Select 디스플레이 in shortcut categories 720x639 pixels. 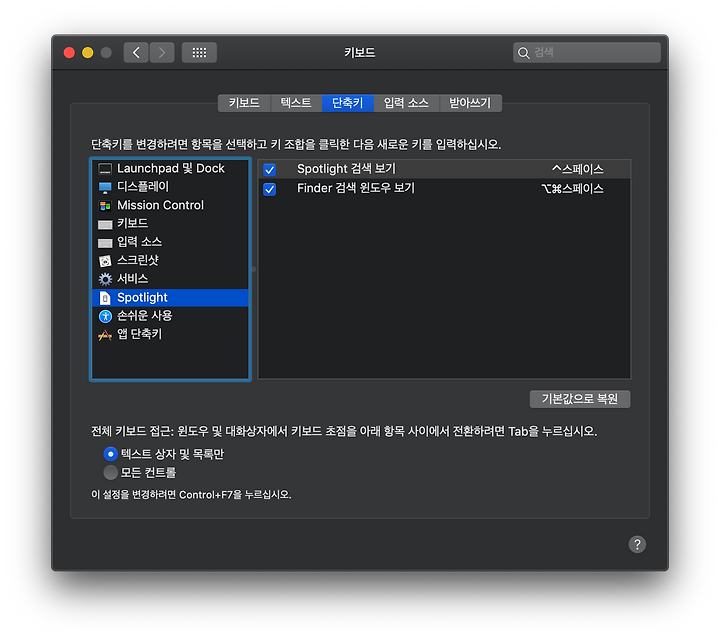click(x=170, y=187)
